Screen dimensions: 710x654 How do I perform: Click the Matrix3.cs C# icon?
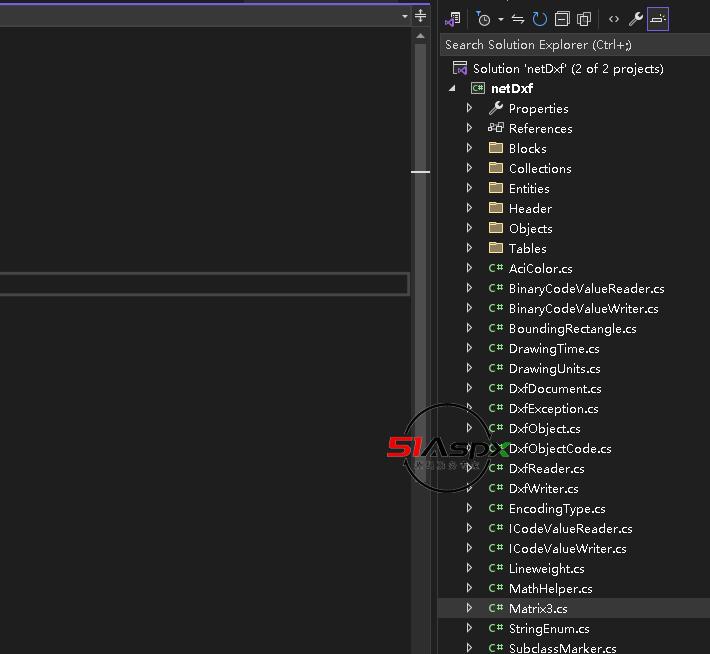click(496, 608)
